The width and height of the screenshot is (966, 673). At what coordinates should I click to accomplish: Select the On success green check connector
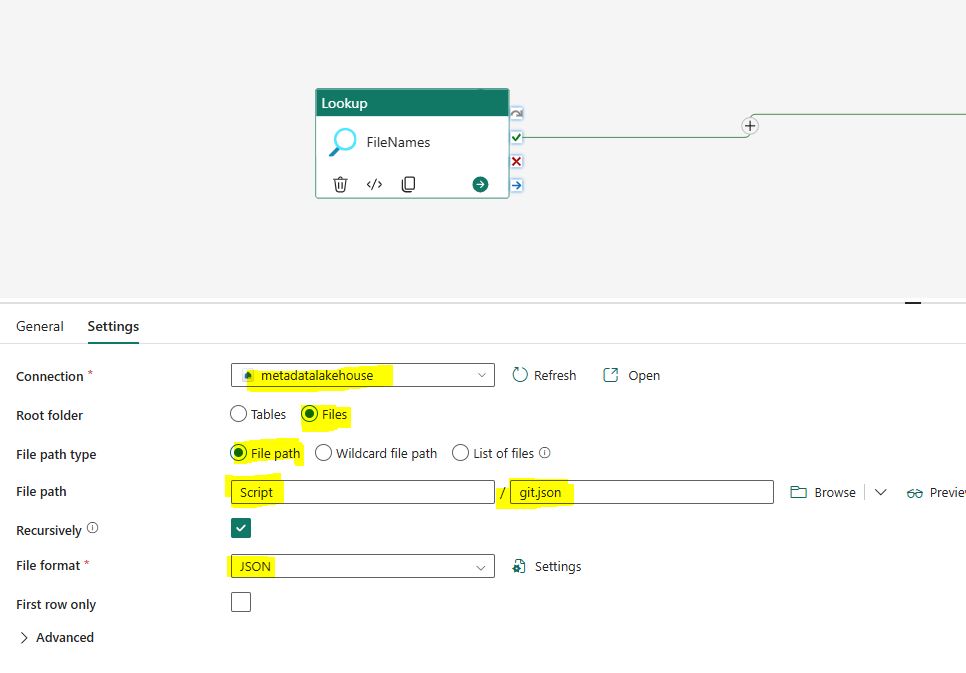[x=516, y=137]
